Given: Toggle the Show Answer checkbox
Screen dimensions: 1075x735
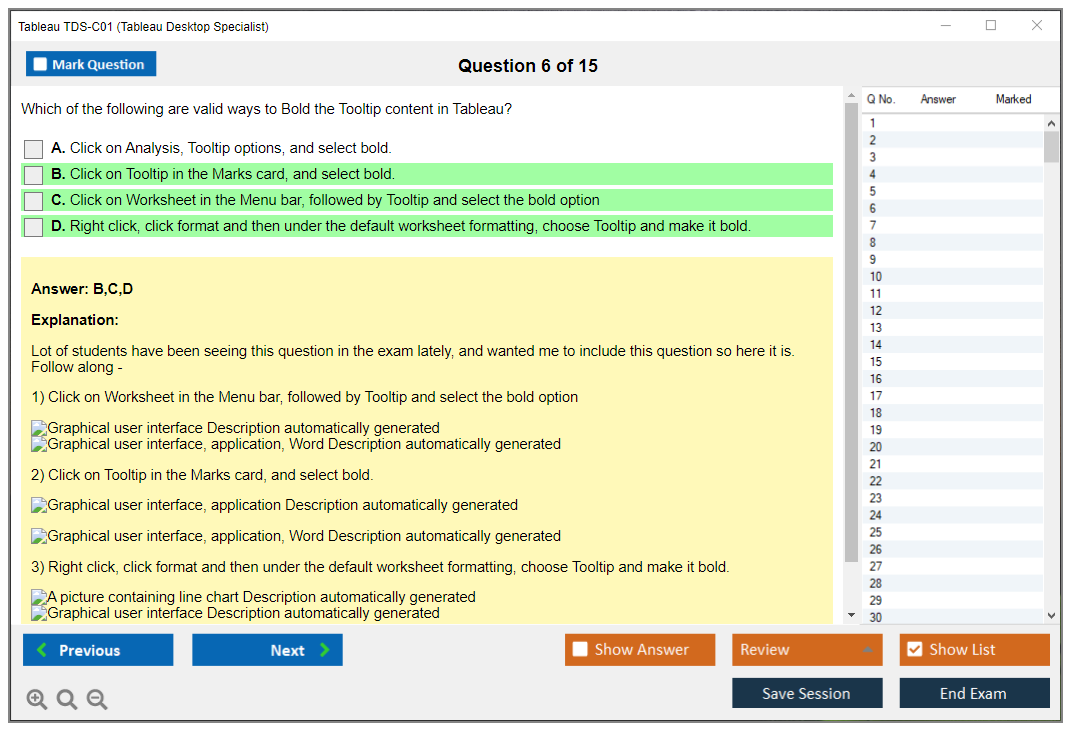Looking at the screenshot, I should point(580,650).
